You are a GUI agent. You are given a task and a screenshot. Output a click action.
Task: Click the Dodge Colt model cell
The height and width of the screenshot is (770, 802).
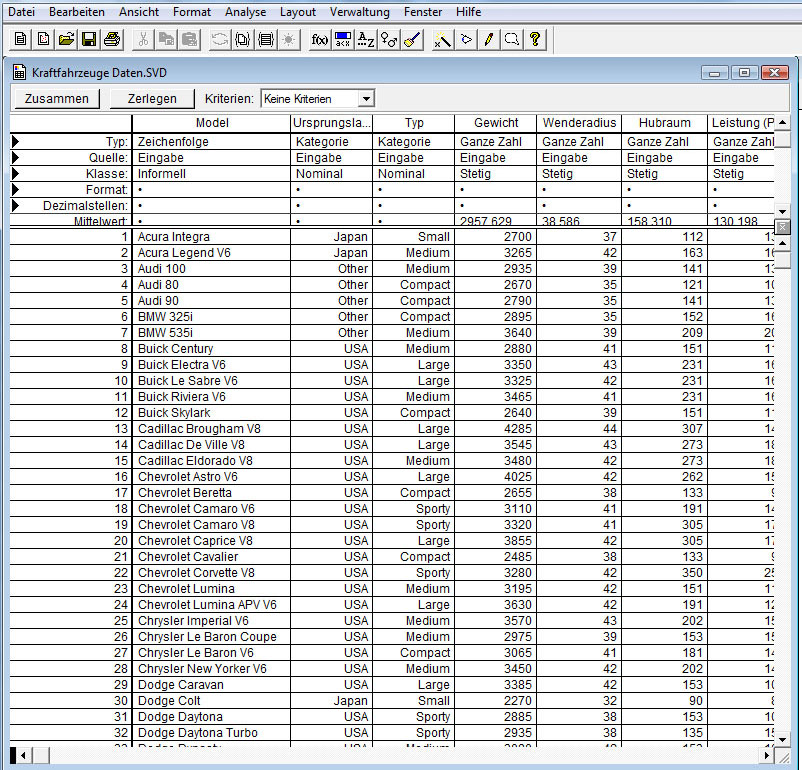(x=212, y=700)
